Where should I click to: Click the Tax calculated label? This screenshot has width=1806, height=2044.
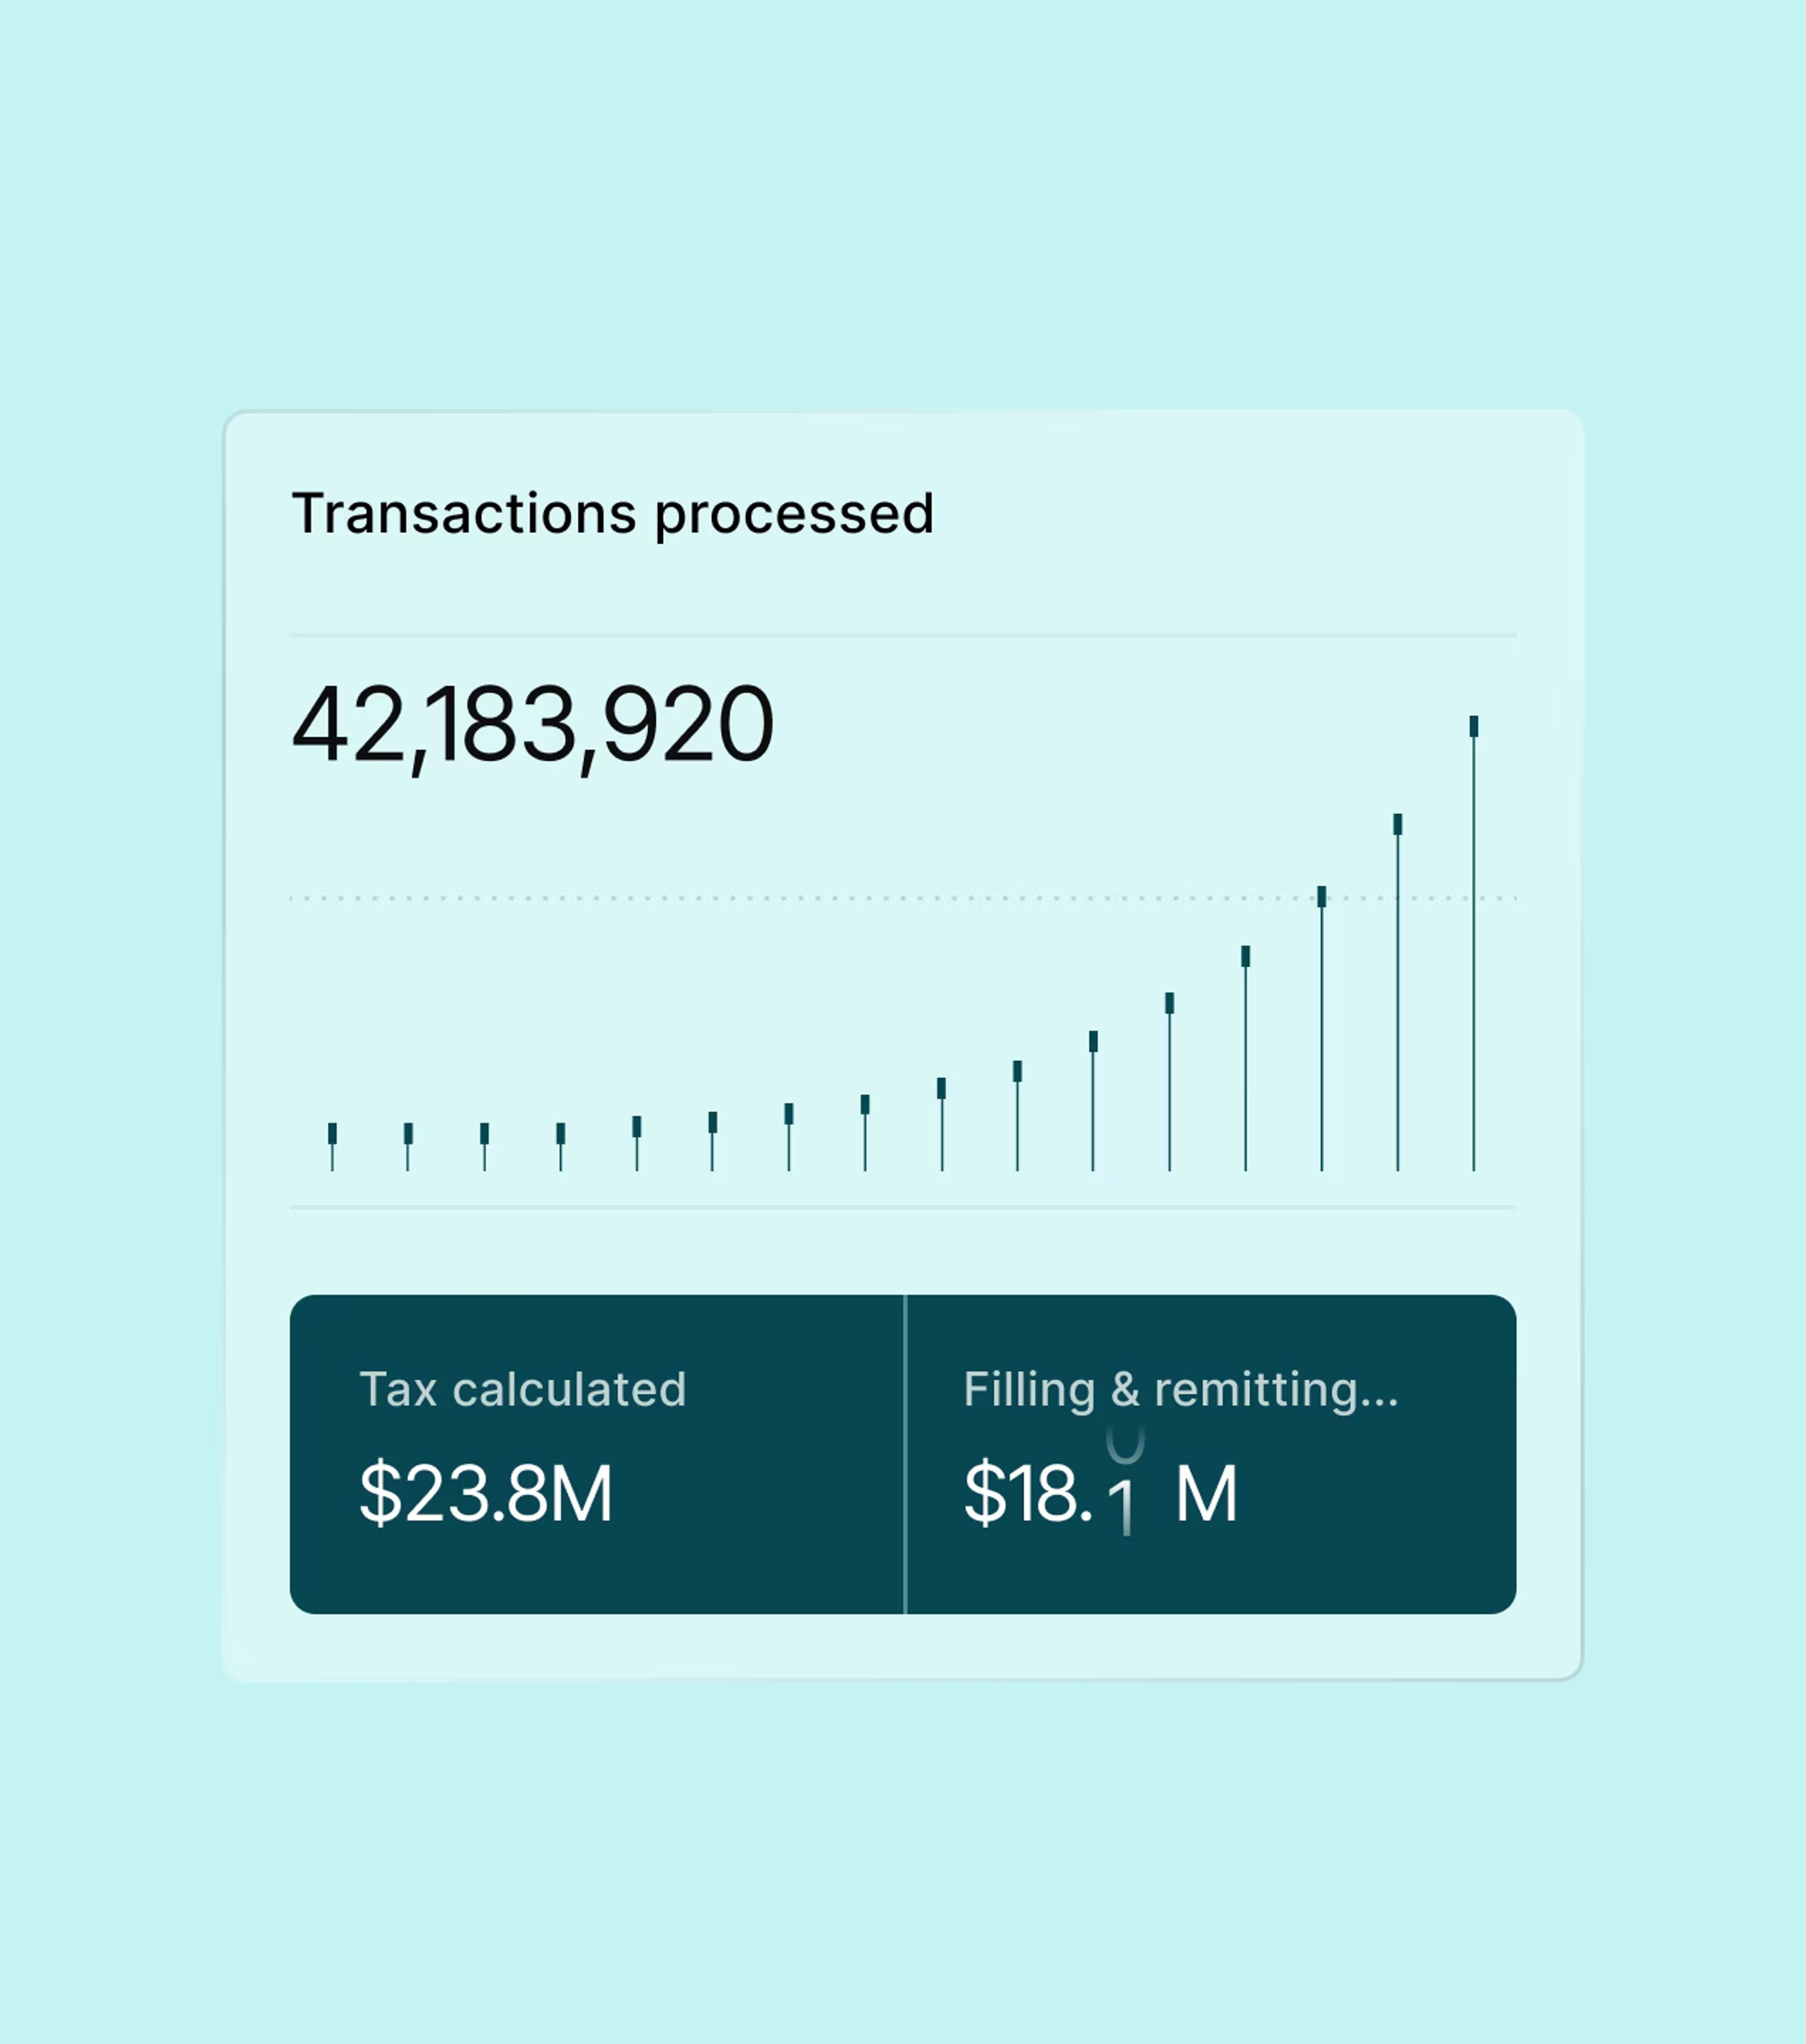click(522, 1389)
